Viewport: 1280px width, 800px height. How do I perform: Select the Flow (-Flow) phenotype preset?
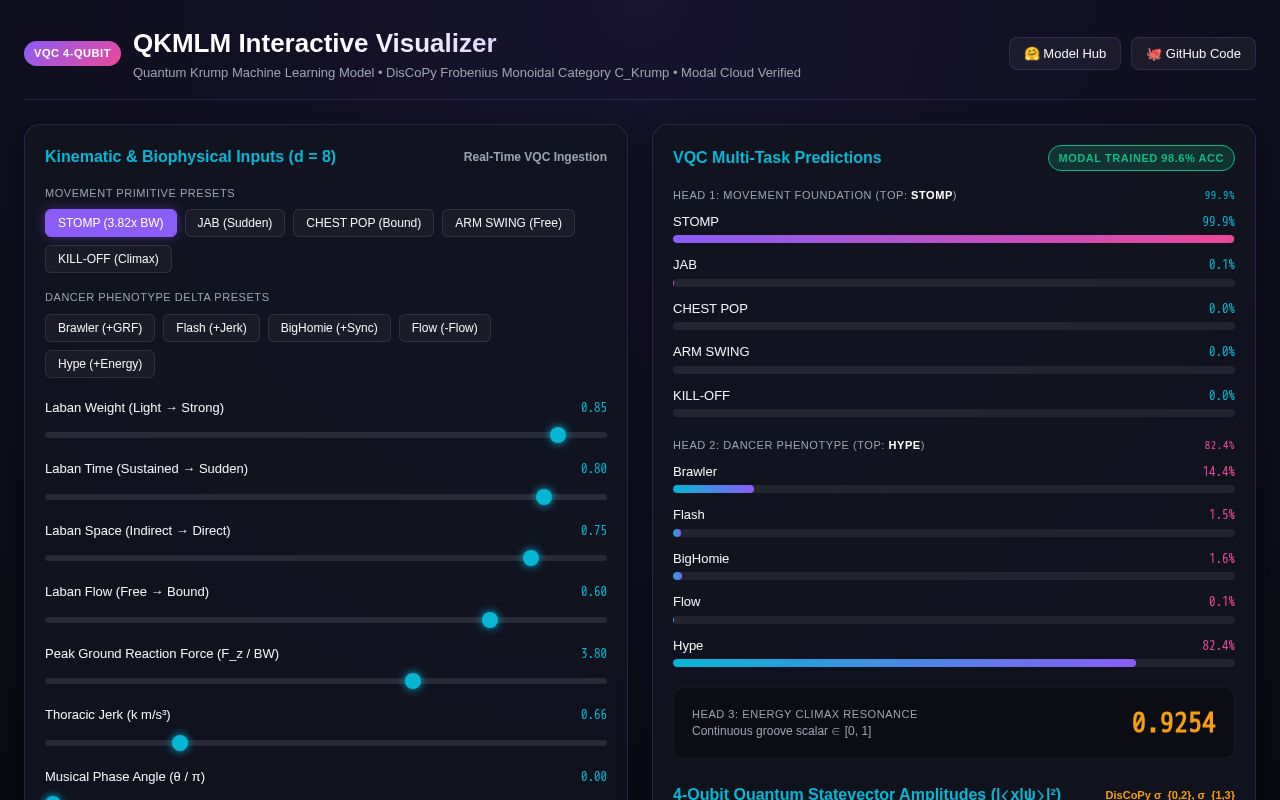pos(445,328)
